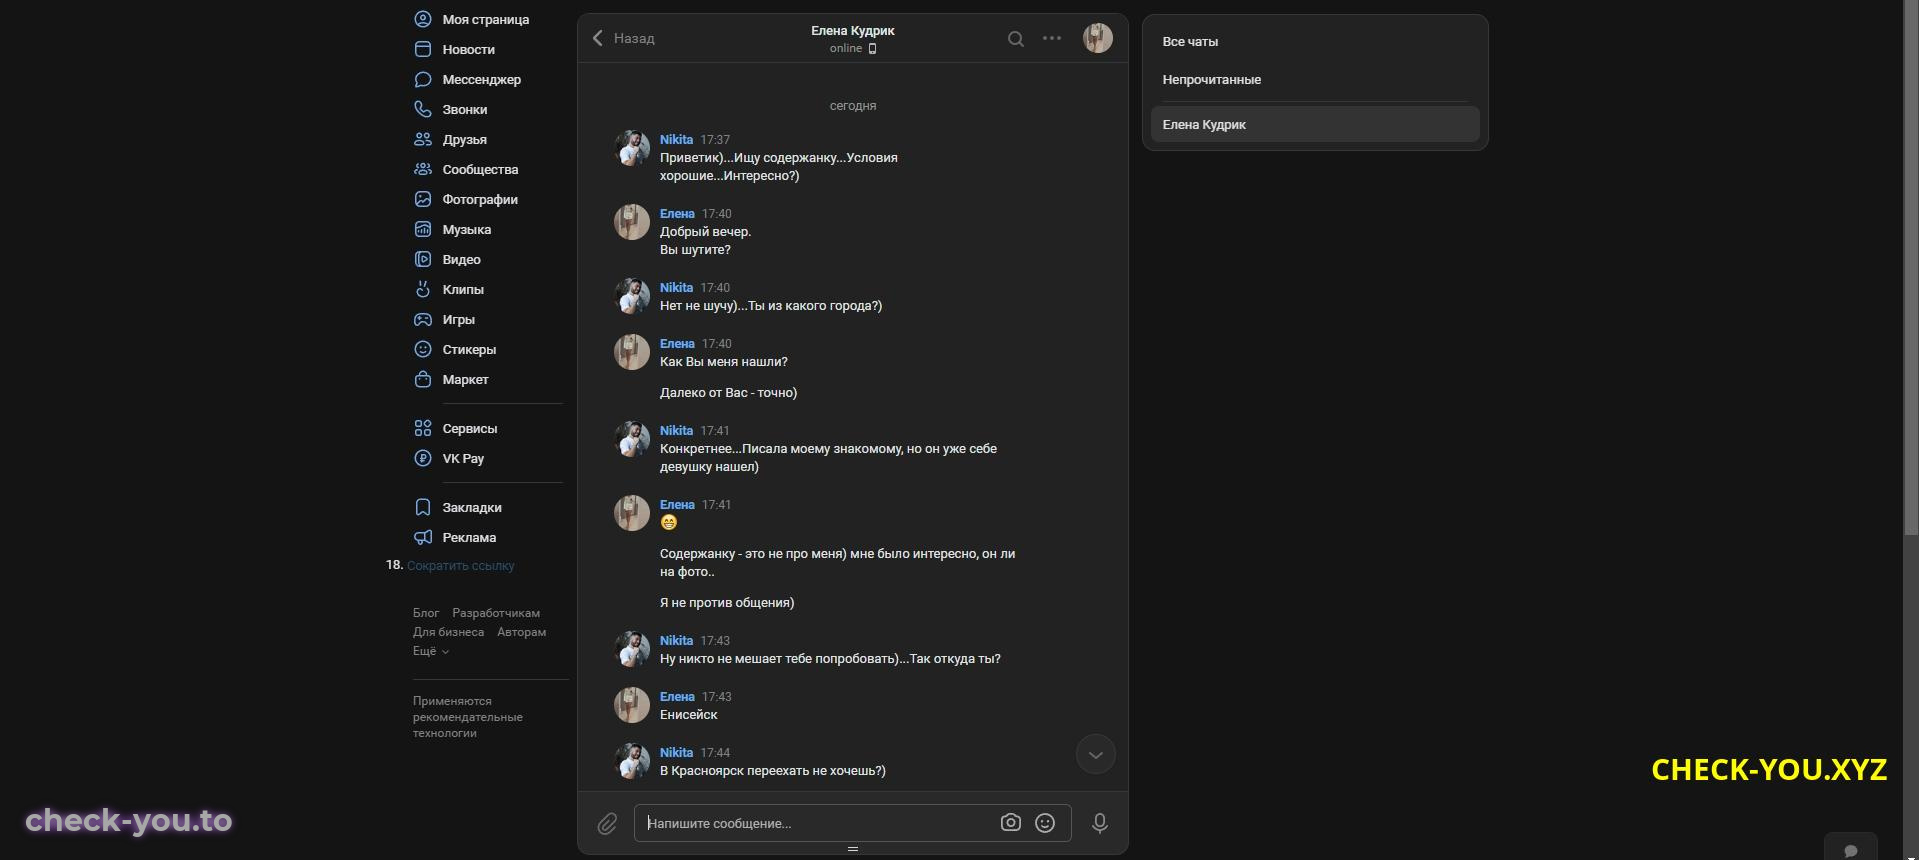Viewport: 1919px width, 860px height.
Task: Search within chat using magnifier icon
Action: point(1015,39)
